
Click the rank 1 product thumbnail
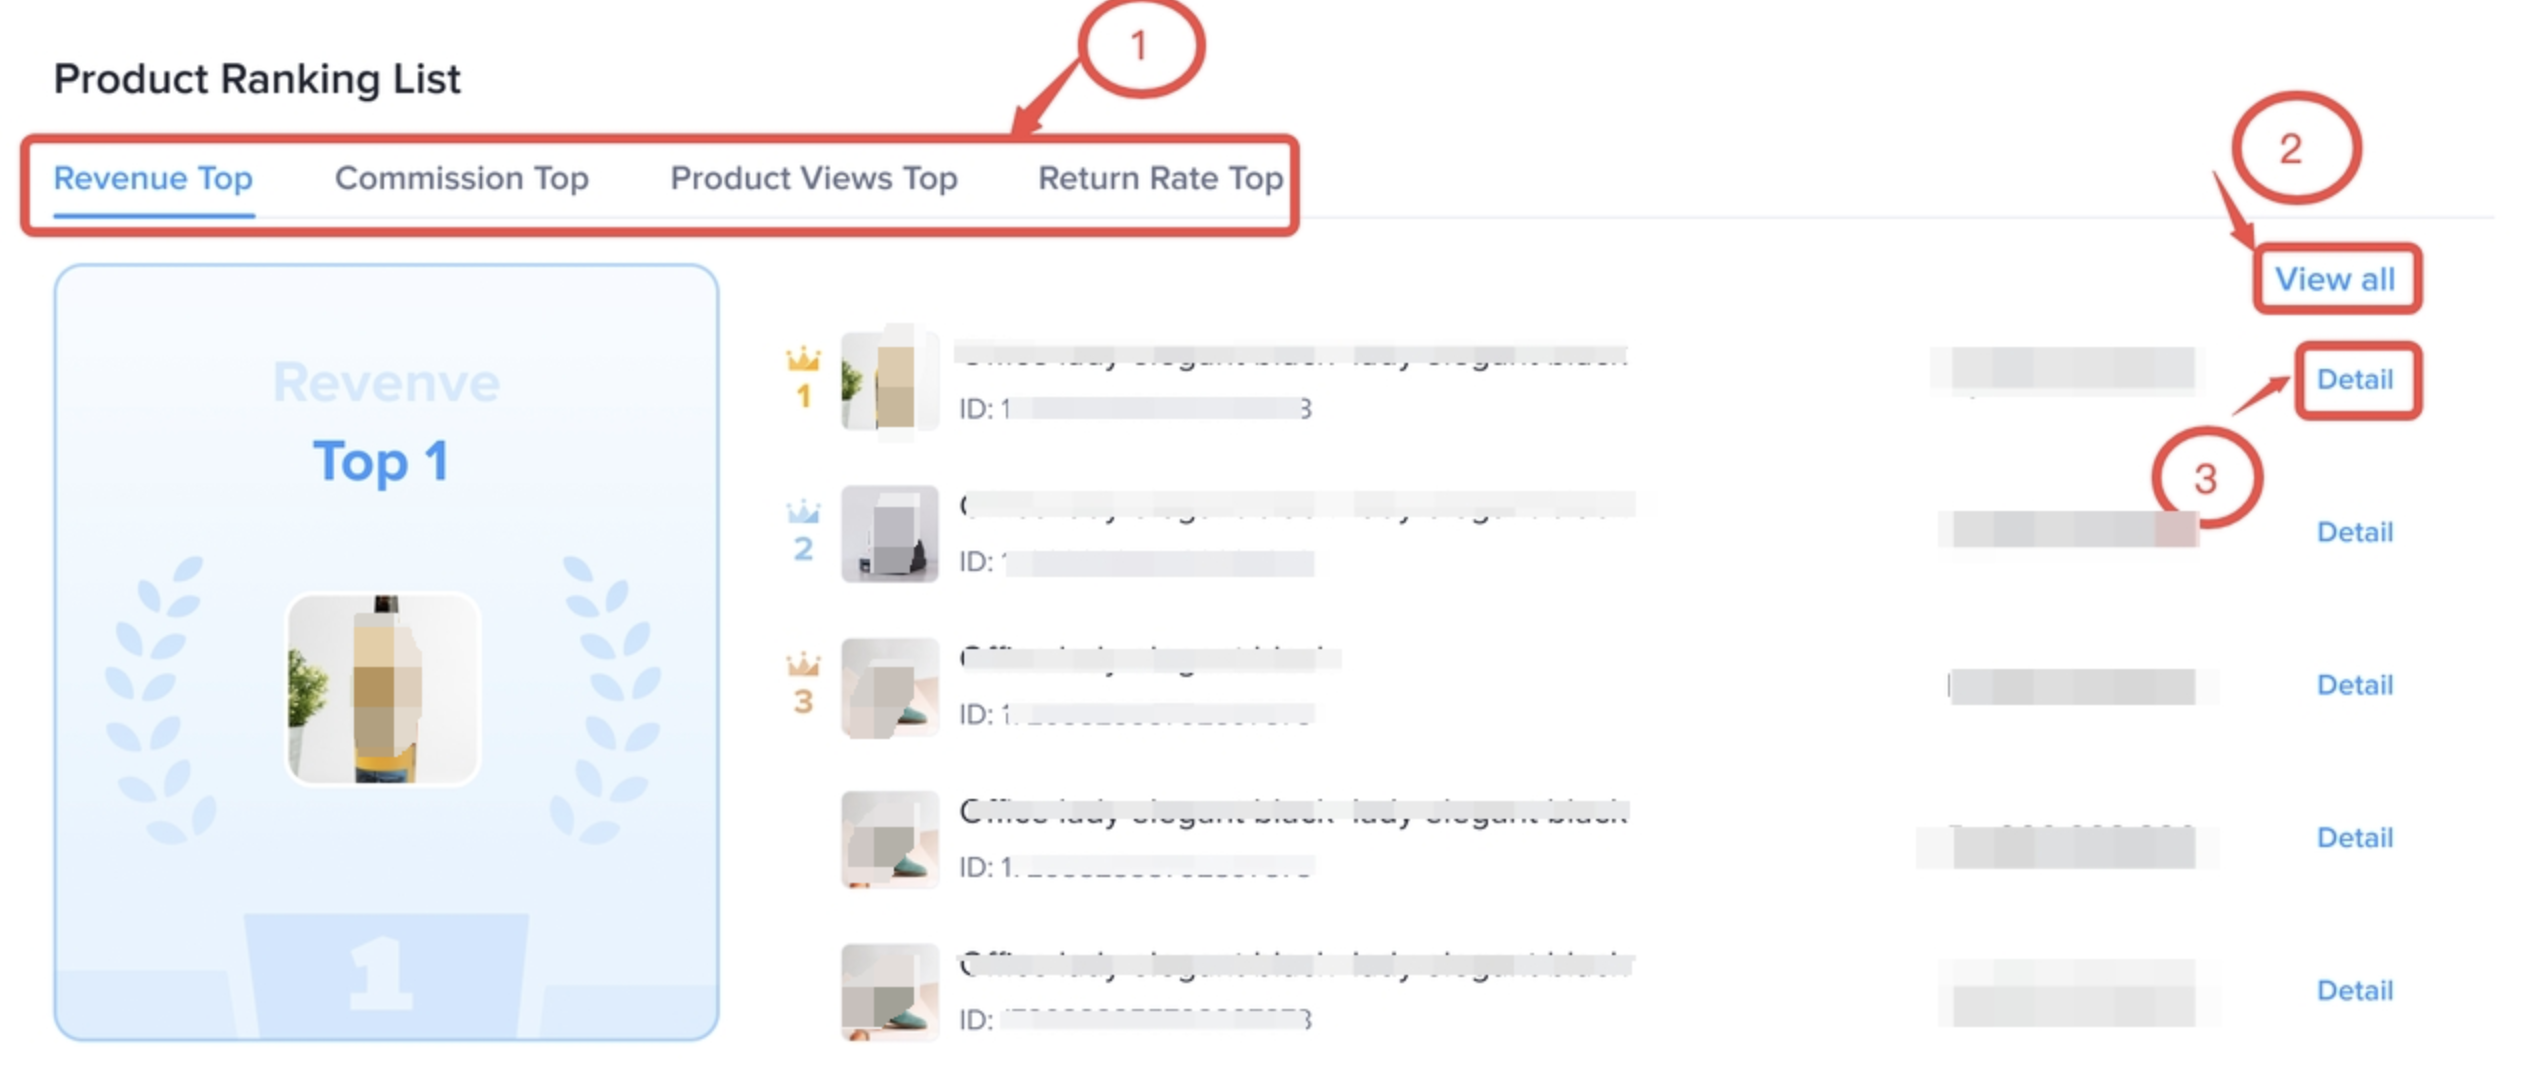[x=890, y=381]
